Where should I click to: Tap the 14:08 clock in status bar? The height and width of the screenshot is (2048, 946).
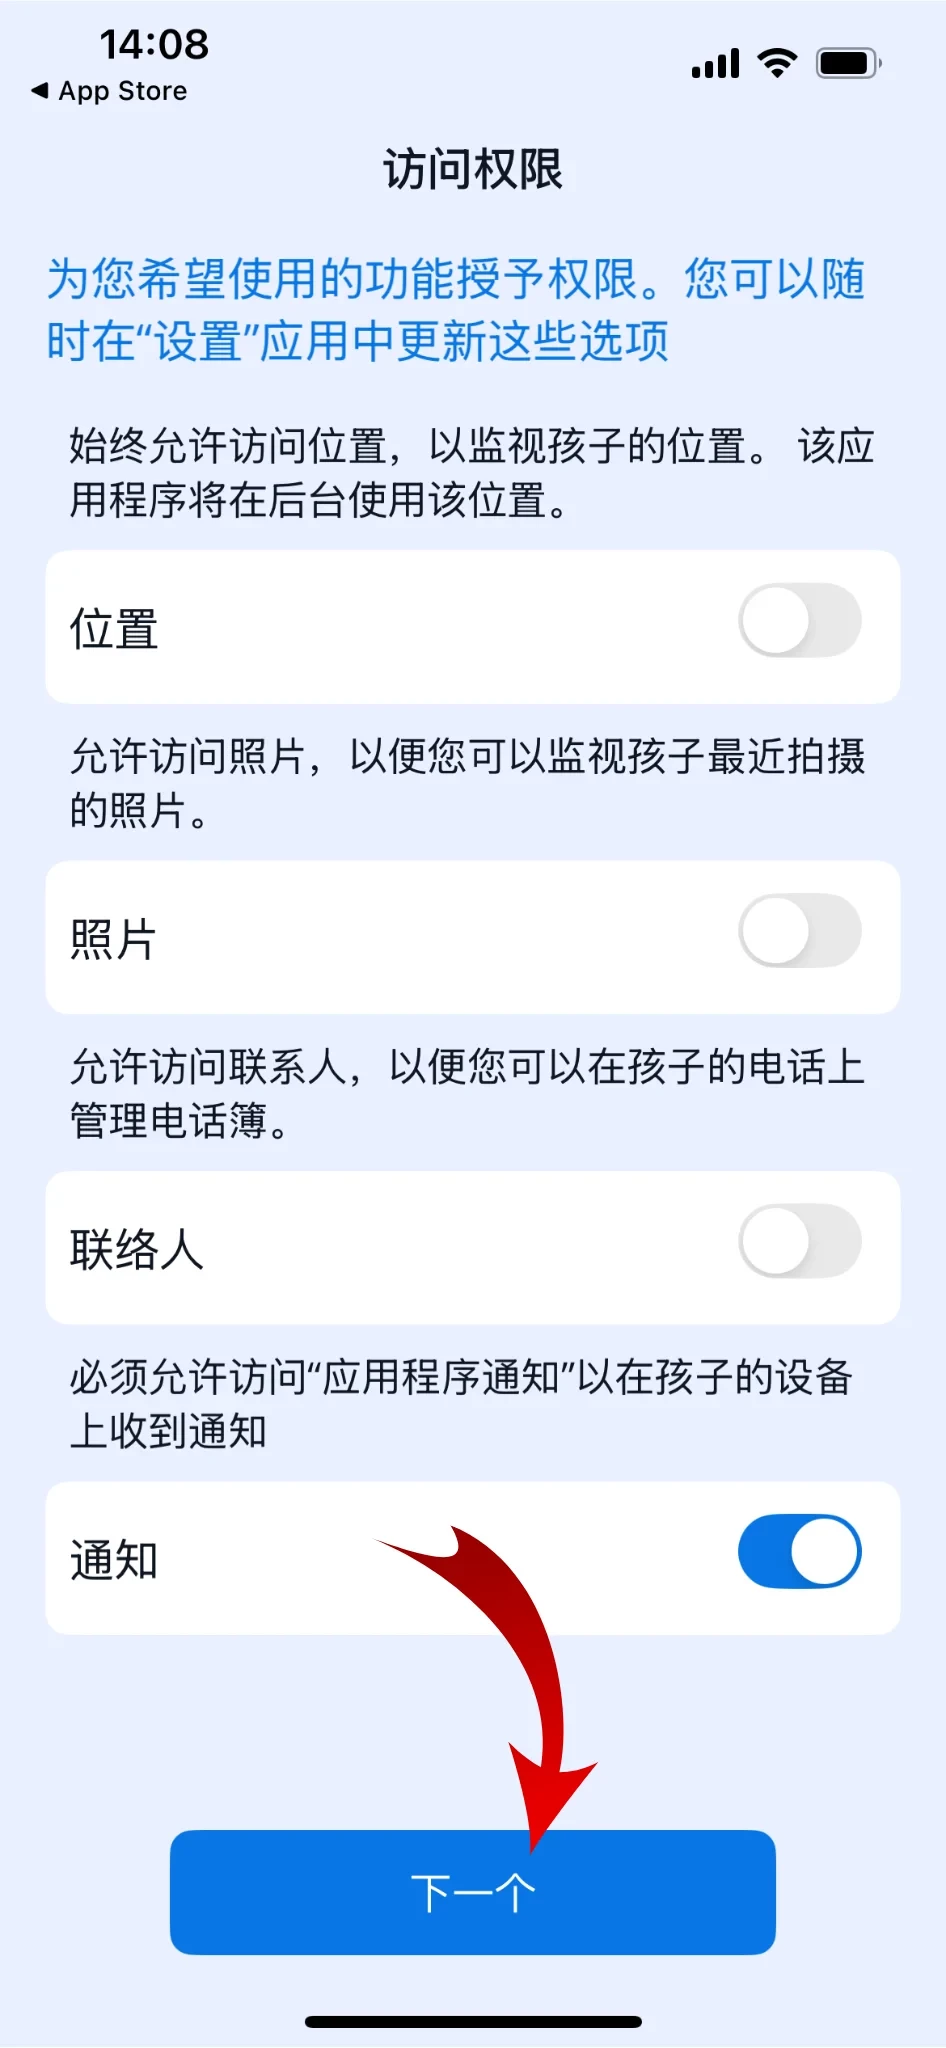click(x=154, y=44)
